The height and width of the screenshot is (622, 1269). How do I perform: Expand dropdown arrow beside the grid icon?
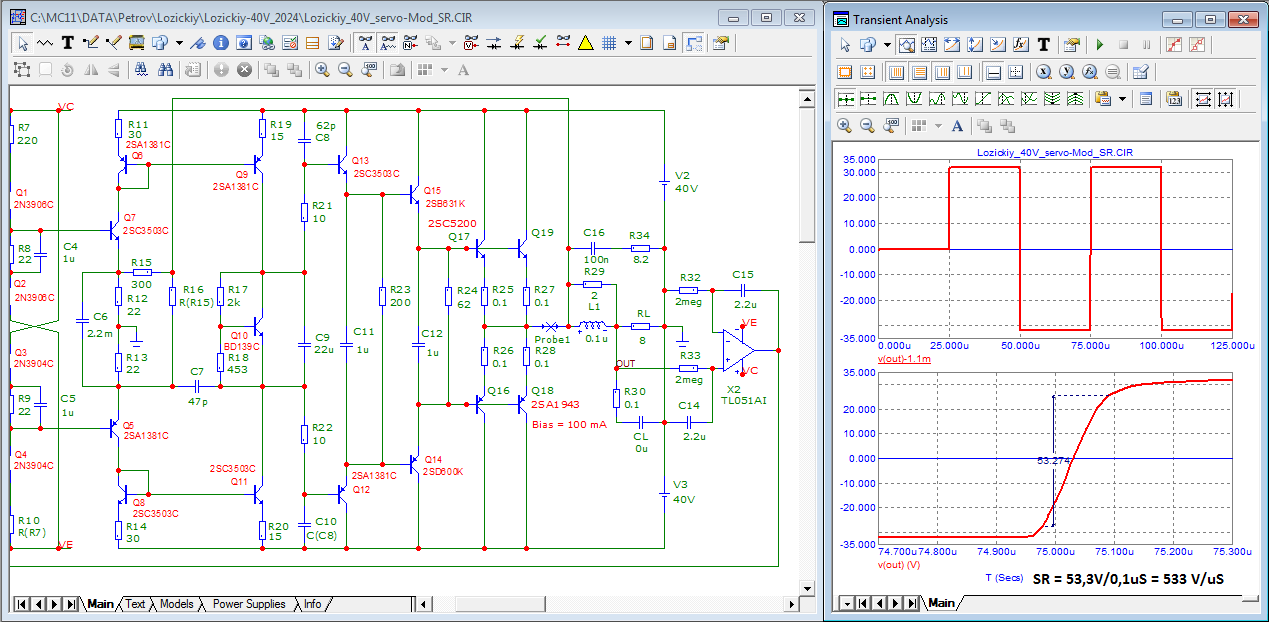coord(628,43)
